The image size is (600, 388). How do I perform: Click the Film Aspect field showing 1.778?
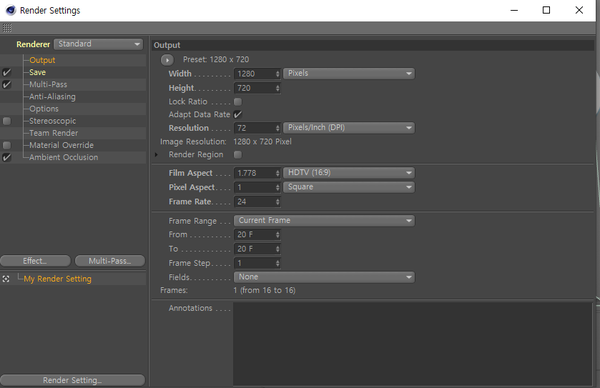[x=254, y=173]
